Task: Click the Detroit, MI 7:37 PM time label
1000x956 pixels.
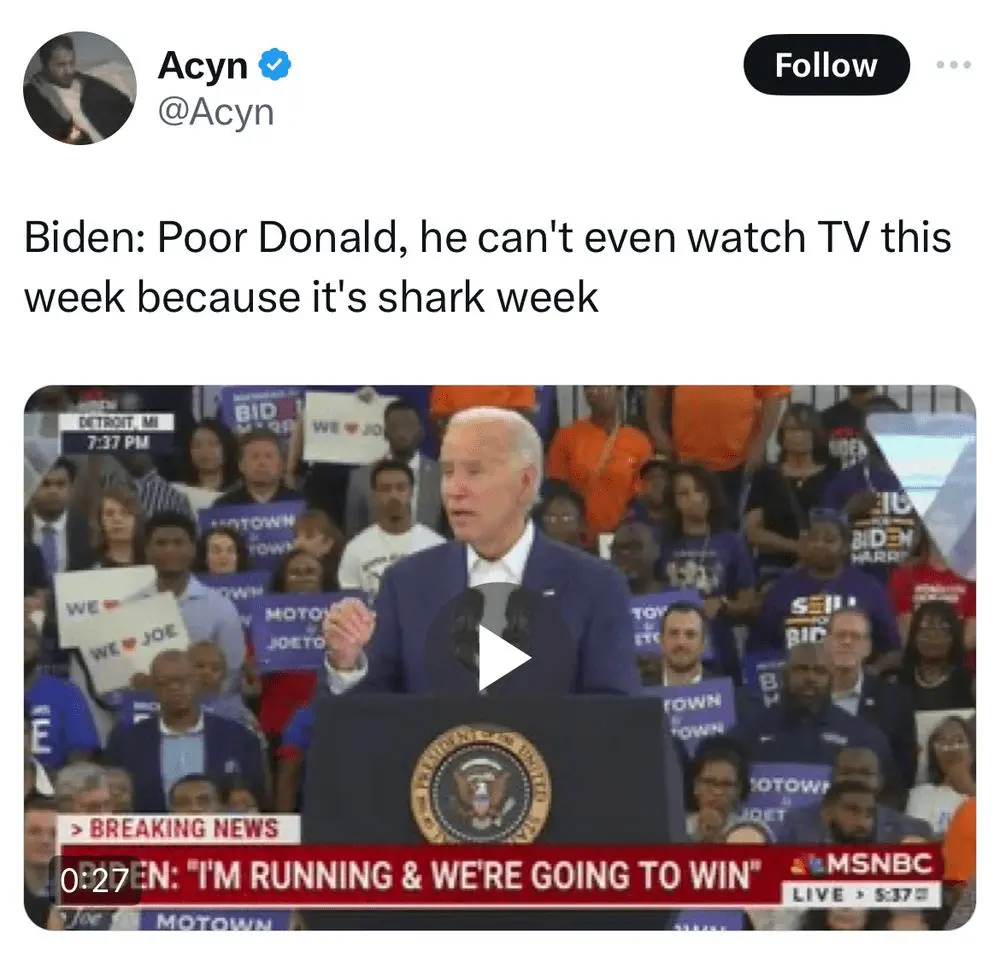Action: click(117, 432)
